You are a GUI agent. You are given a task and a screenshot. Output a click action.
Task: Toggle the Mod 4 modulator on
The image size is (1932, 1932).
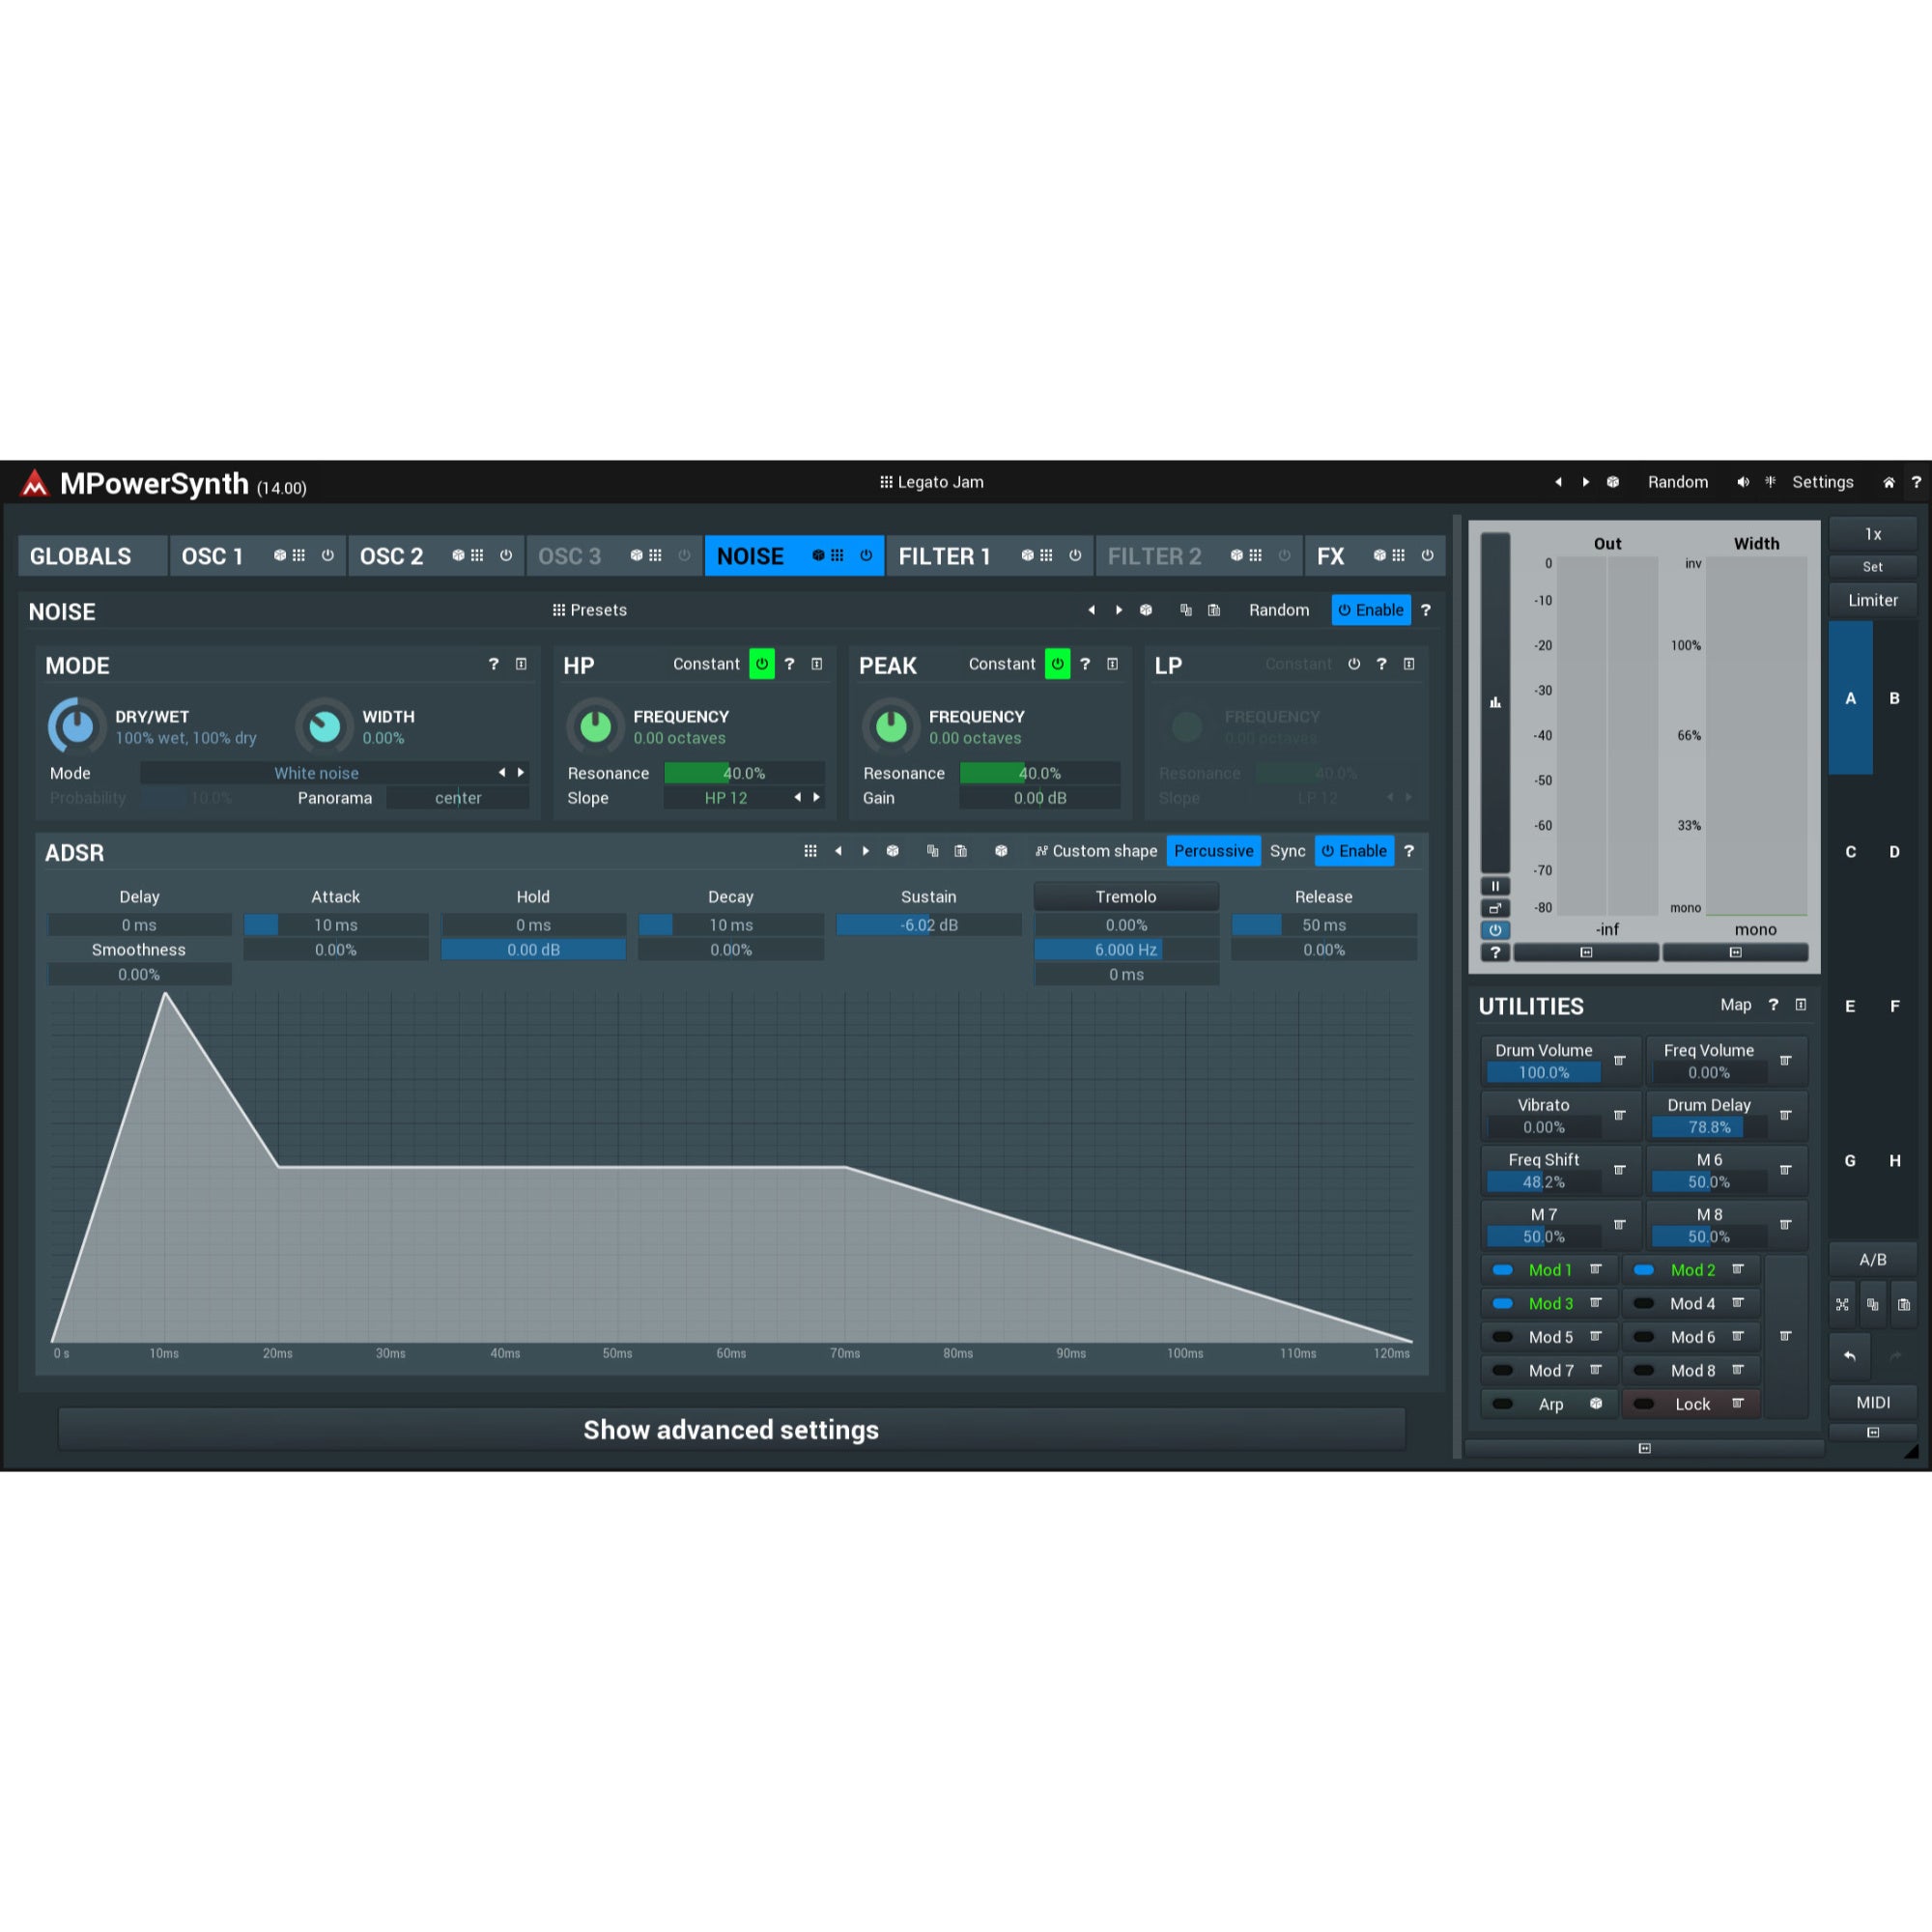(1643, 1303)
